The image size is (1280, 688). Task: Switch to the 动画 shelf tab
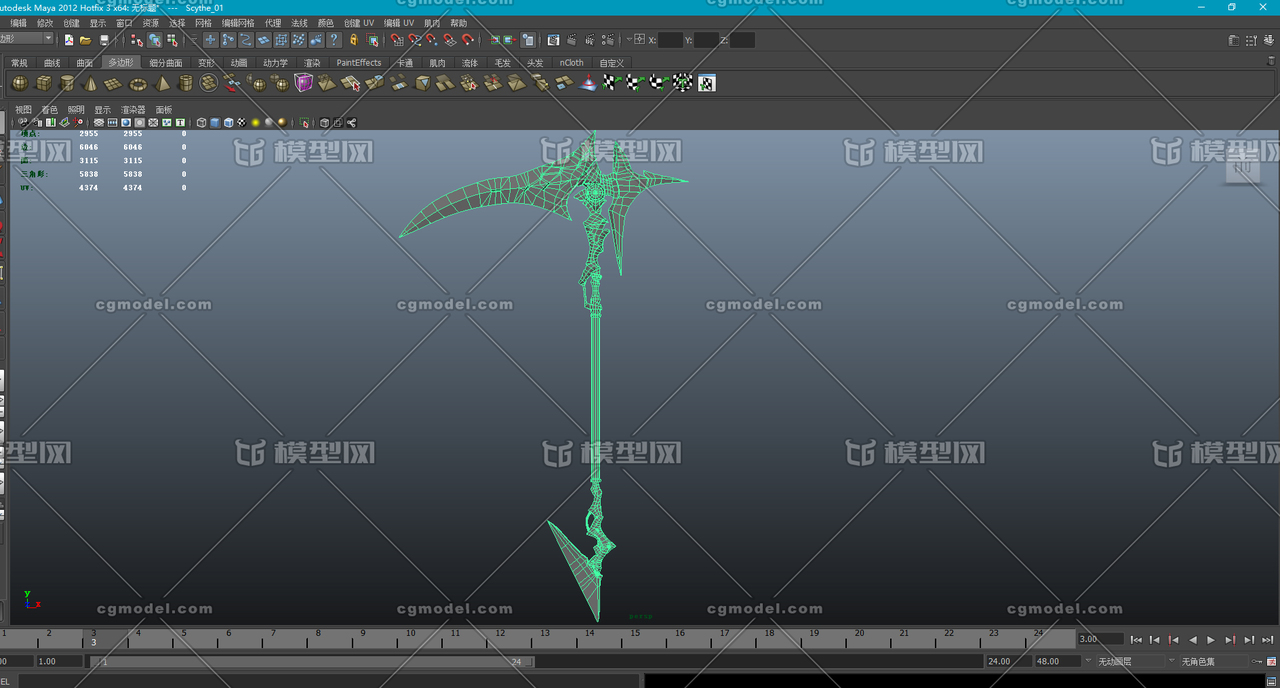pos(239,63)
